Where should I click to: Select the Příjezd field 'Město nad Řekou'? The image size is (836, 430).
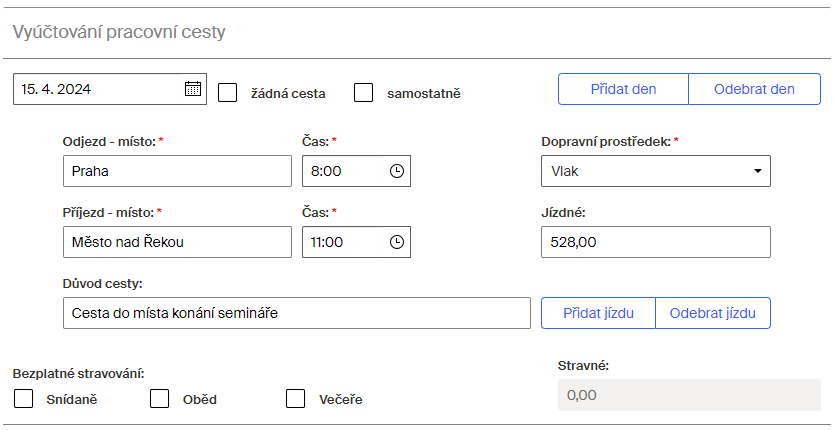coord(178,242)
